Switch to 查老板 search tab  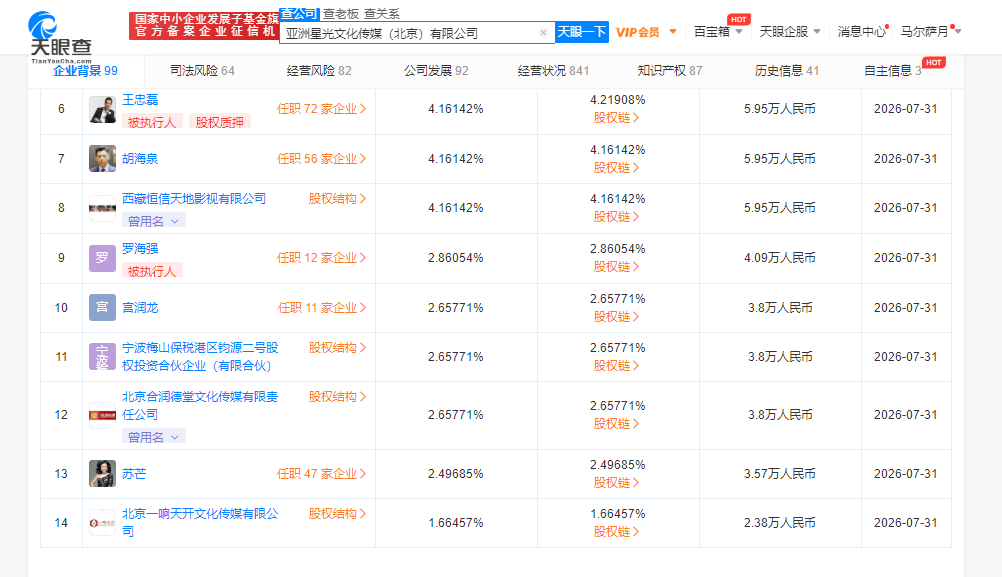pos(341,14)
